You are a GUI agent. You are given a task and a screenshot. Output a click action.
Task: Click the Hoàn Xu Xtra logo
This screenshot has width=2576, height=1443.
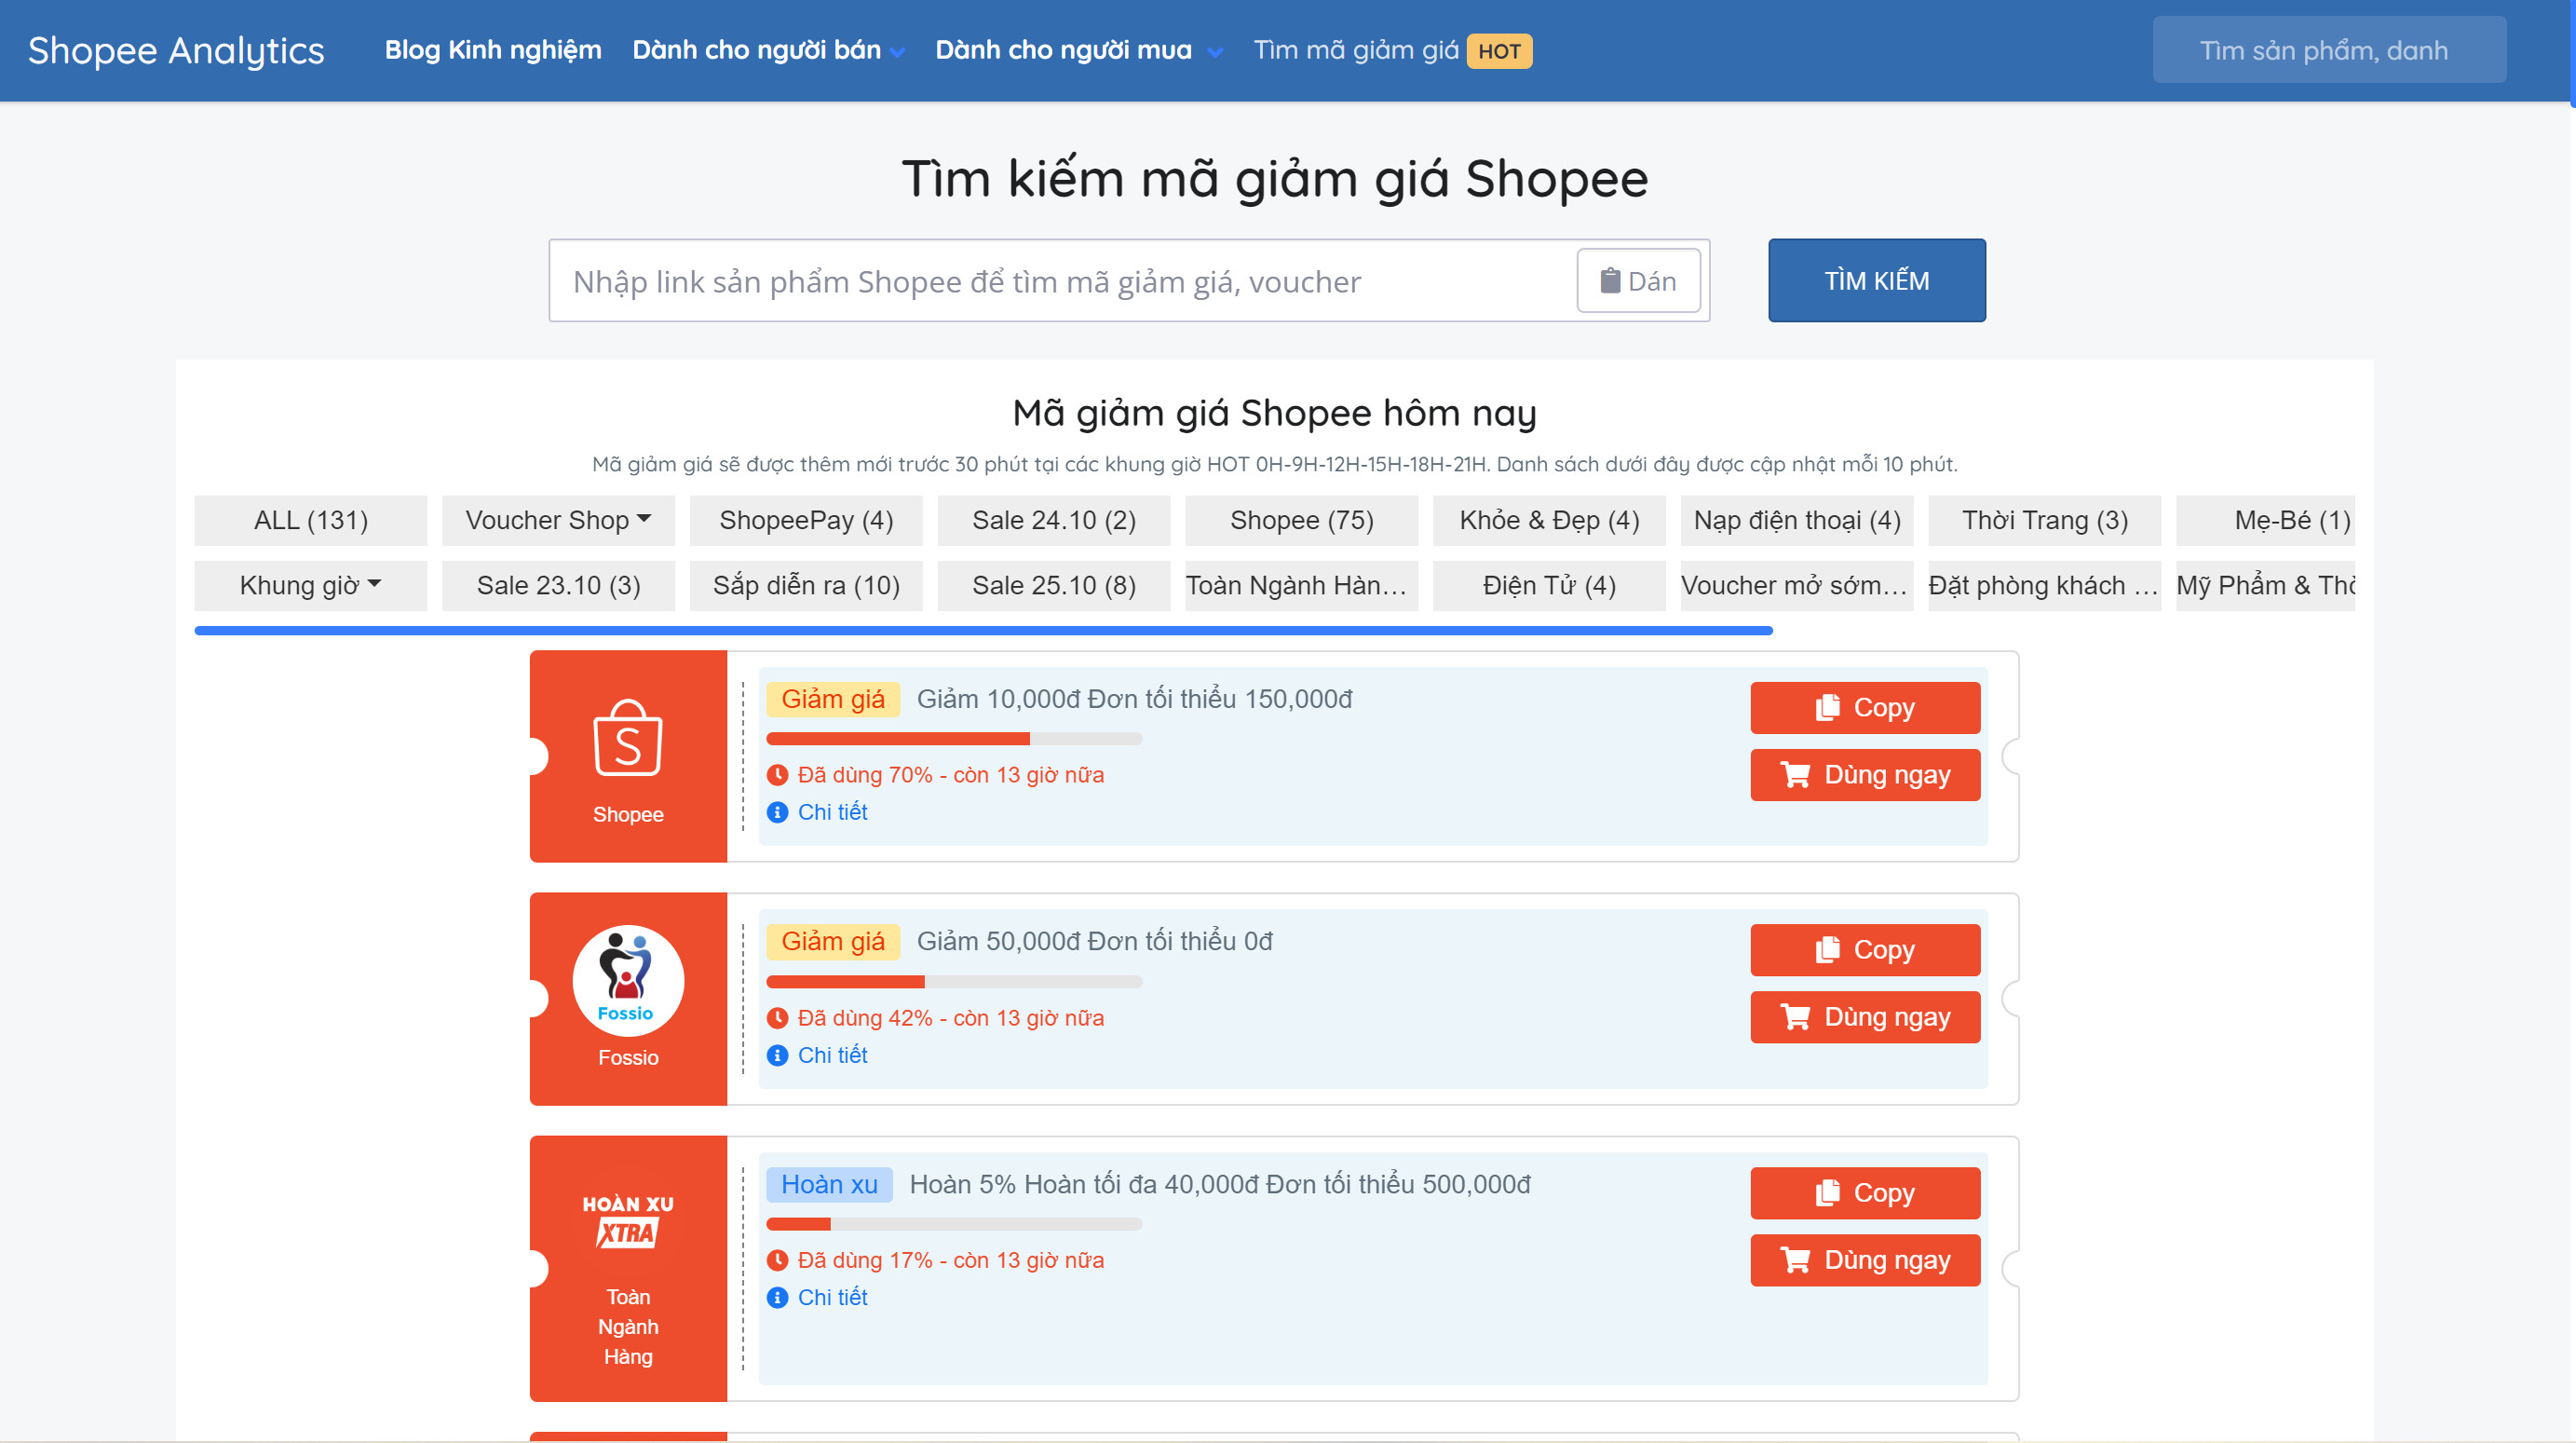(627, 1220)
